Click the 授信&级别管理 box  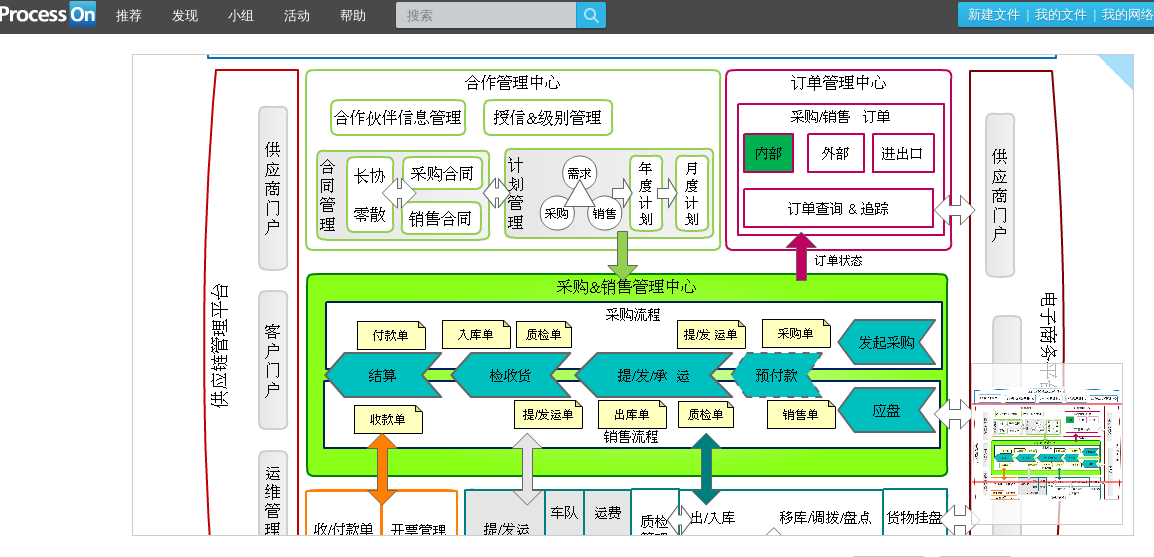pos(548,118)
